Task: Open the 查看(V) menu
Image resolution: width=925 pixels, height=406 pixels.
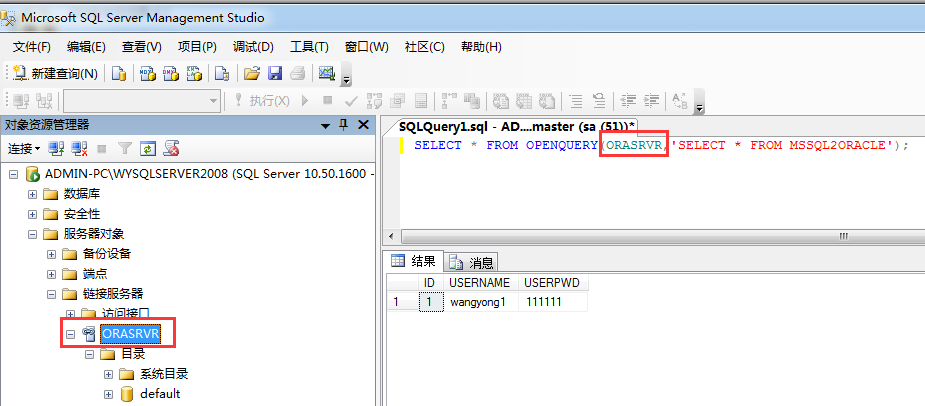Action: pos(142,47)
